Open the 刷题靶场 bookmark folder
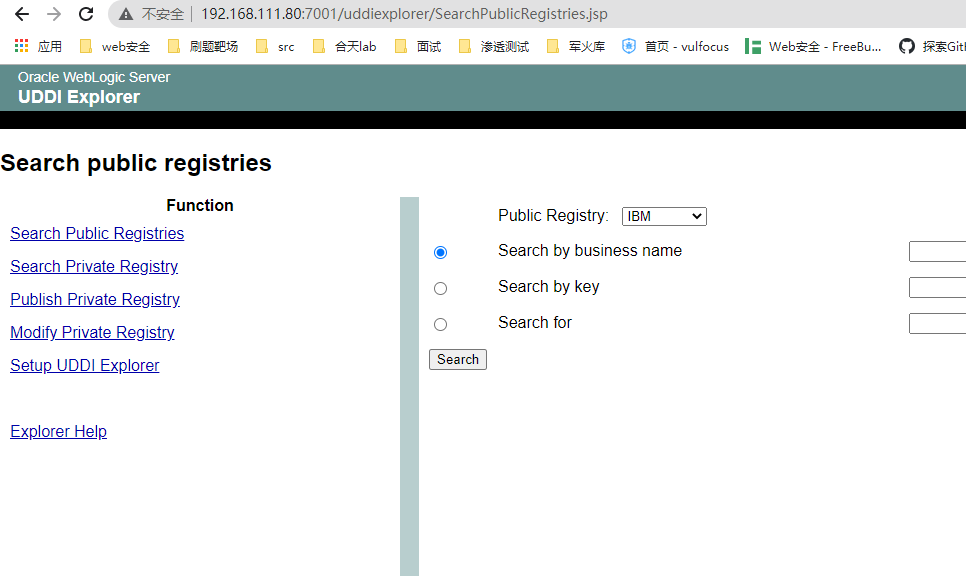 point(203,46)
